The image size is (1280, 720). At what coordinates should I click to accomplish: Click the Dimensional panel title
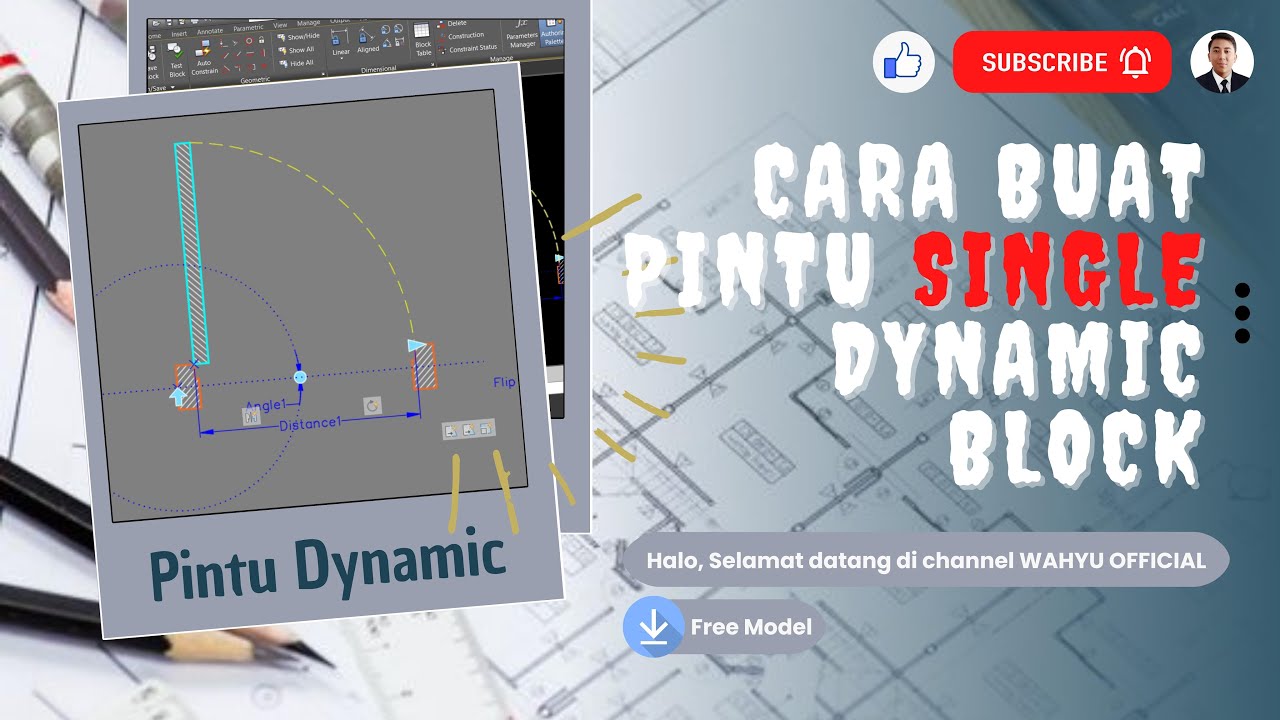[379, 68]
